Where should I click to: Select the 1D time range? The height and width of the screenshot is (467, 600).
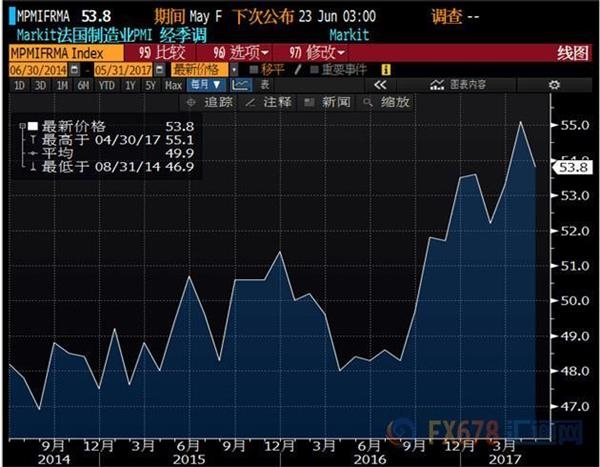pos(19,85)
